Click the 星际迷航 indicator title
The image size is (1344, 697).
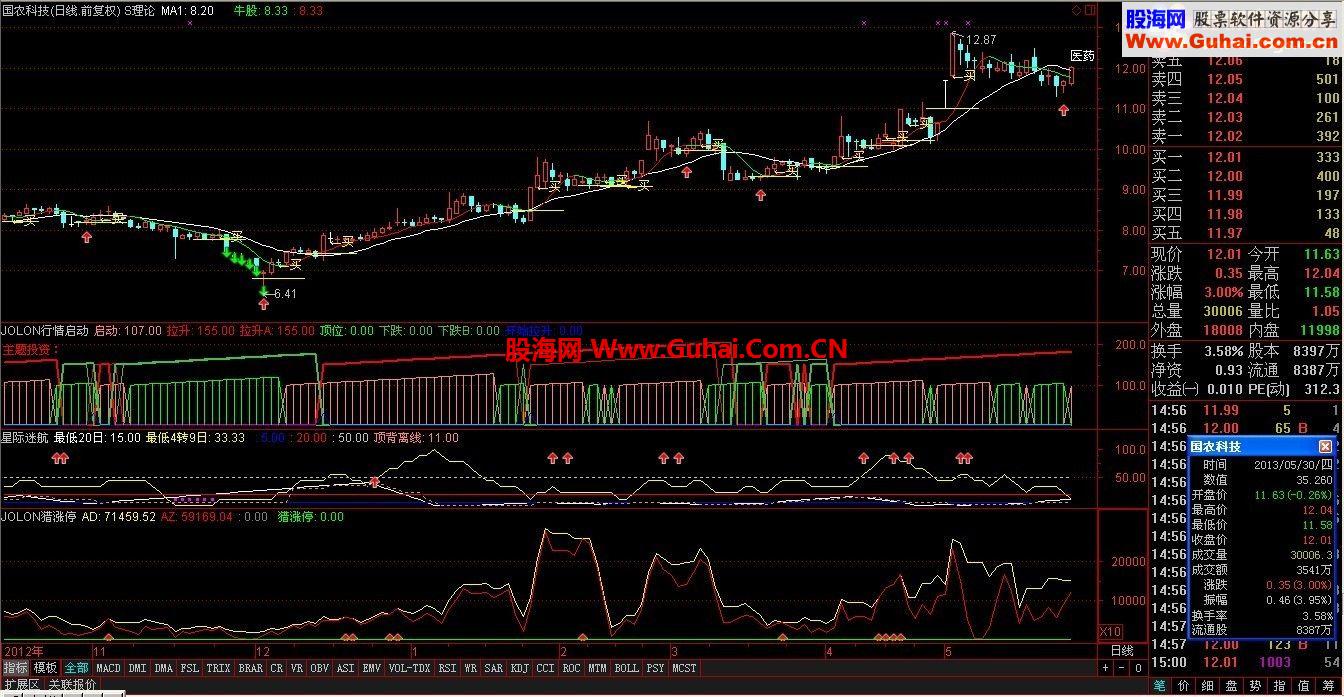[25, 437]
